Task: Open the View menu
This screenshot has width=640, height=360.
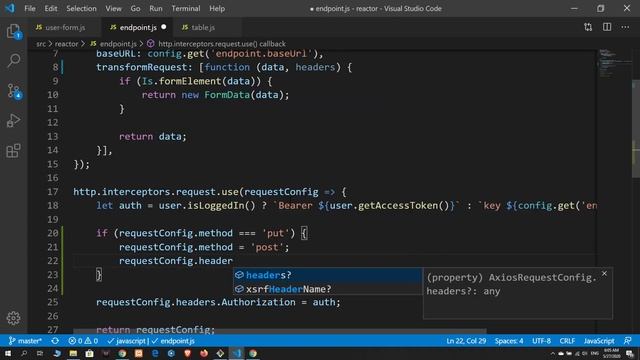Action: pyautogui.click(x=113, y=8)
